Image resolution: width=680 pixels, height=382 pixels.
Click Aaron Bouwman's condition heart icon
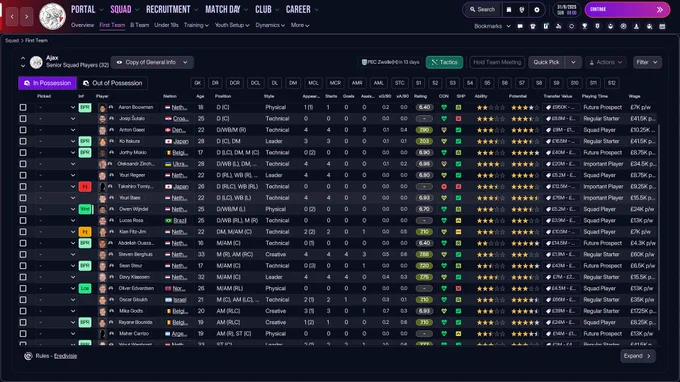[444, 107]
